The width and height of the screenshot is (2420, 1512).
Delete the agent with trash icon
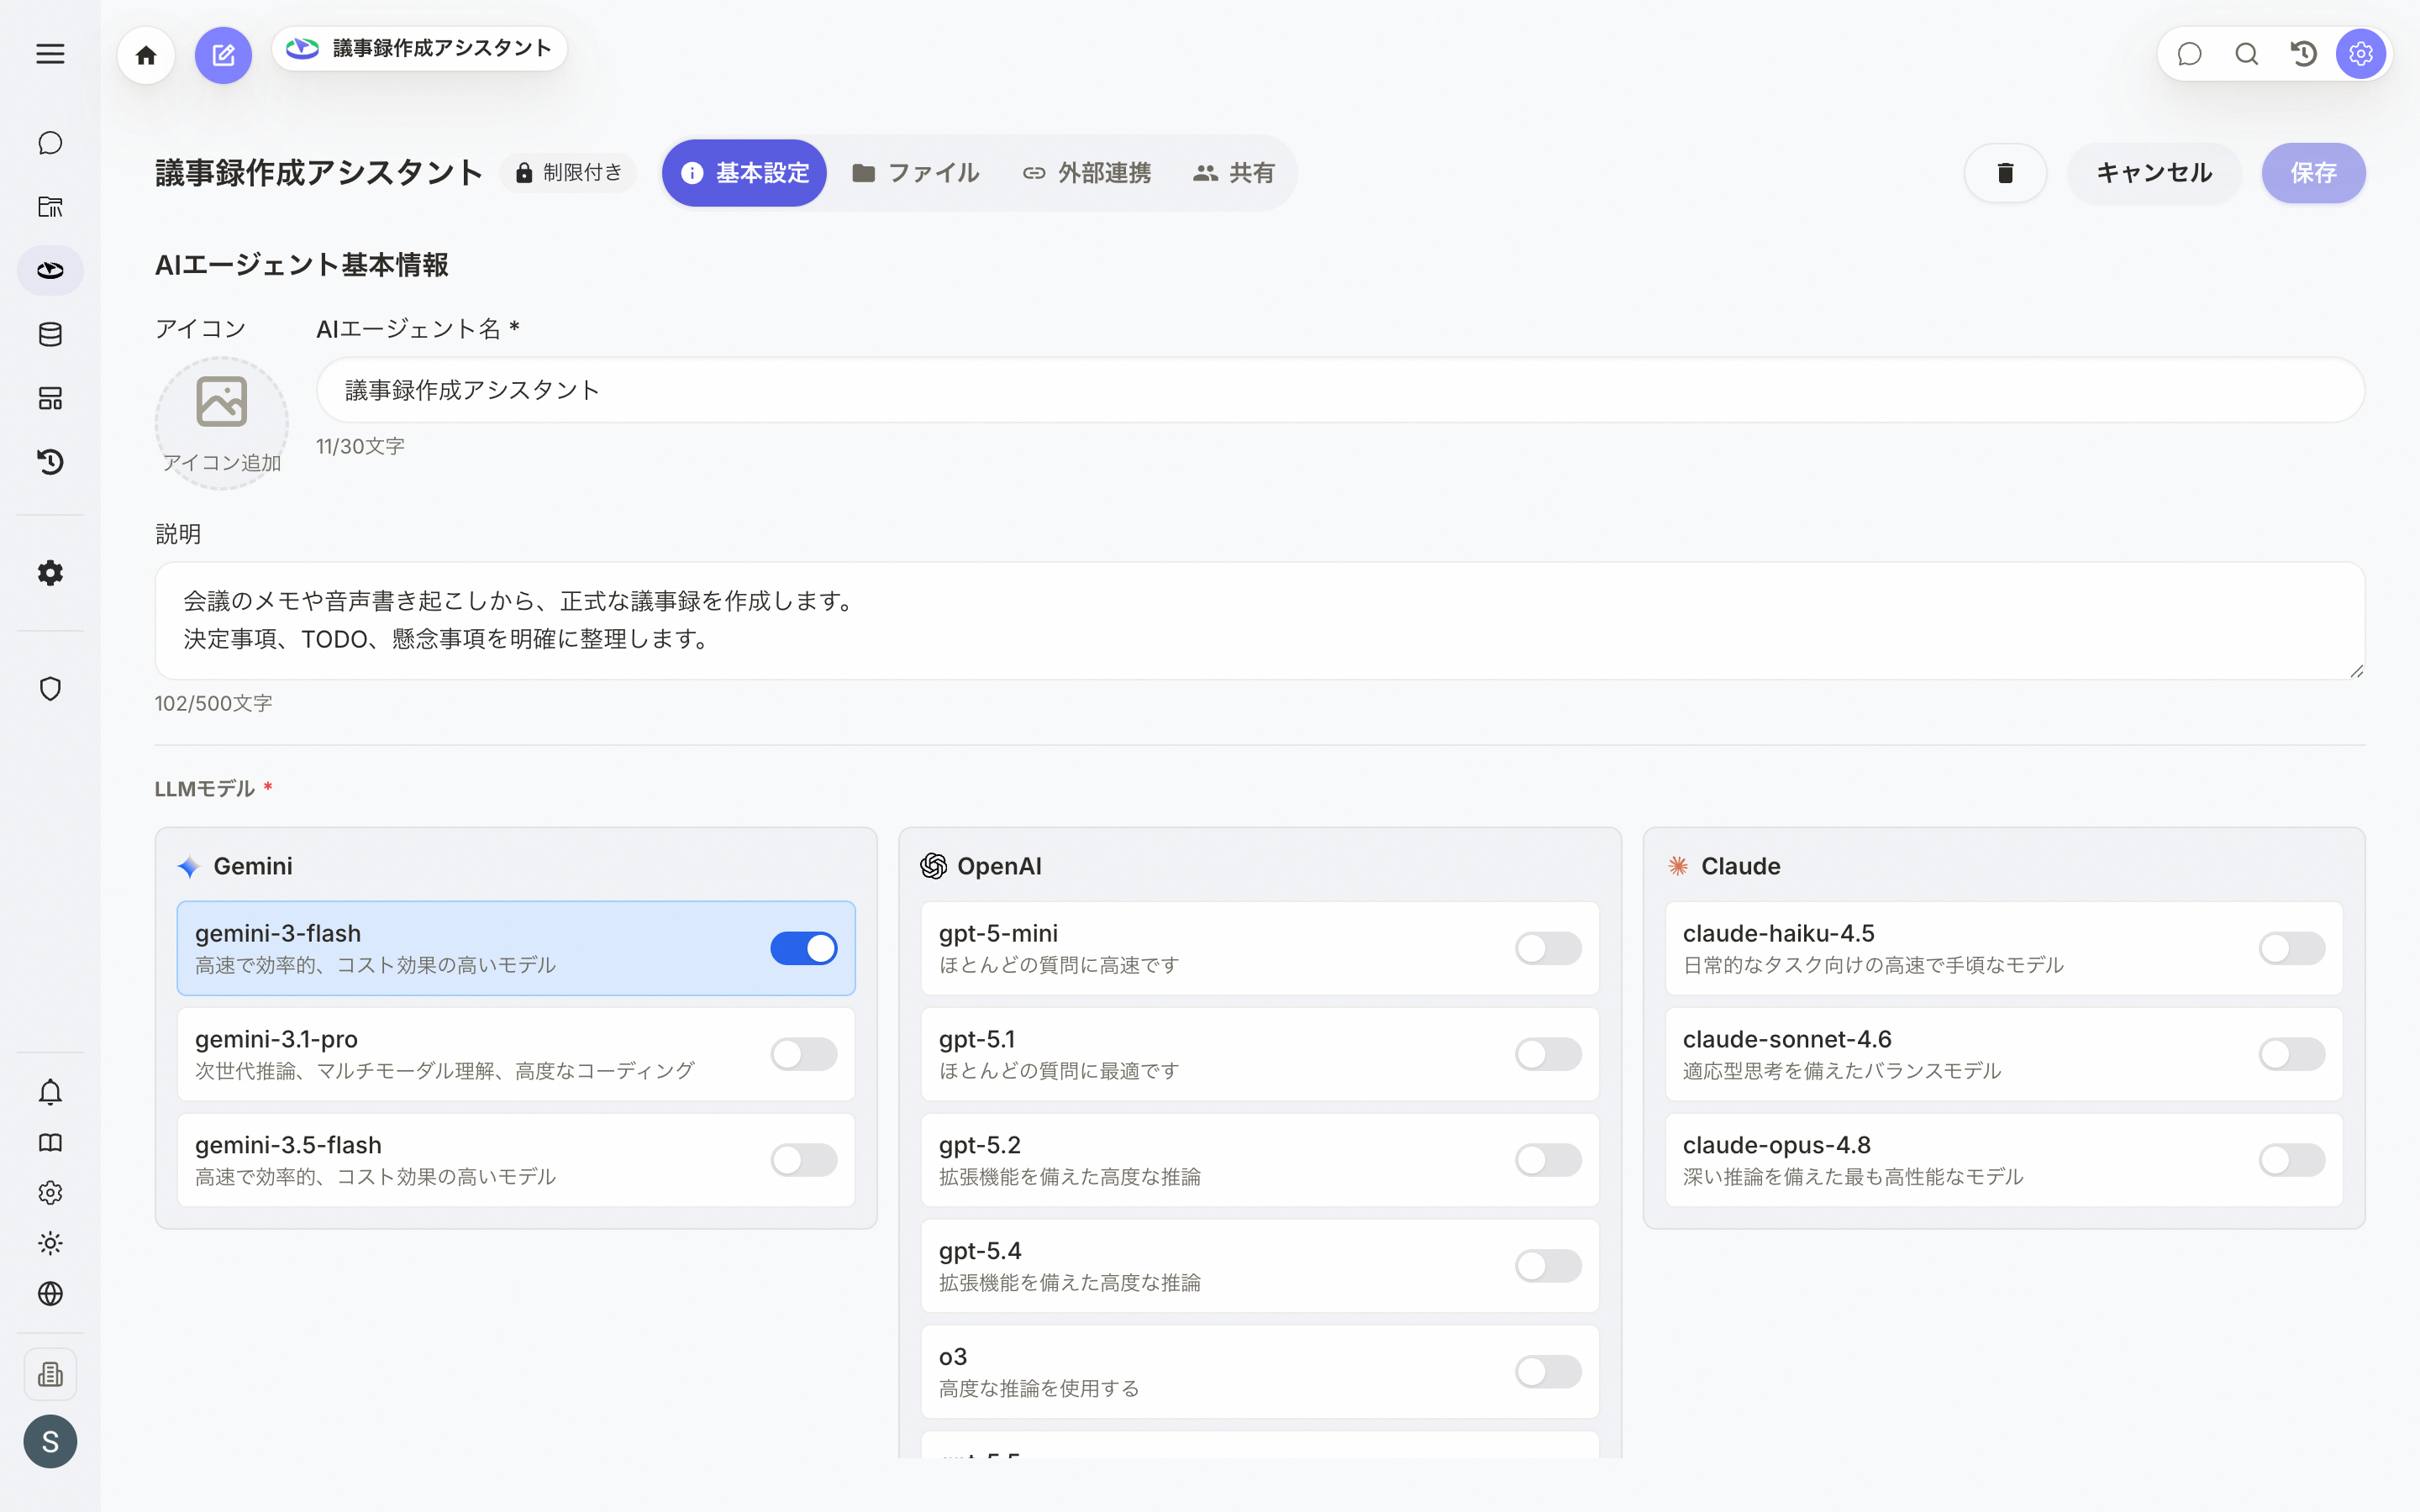(x=2005, y=173)
